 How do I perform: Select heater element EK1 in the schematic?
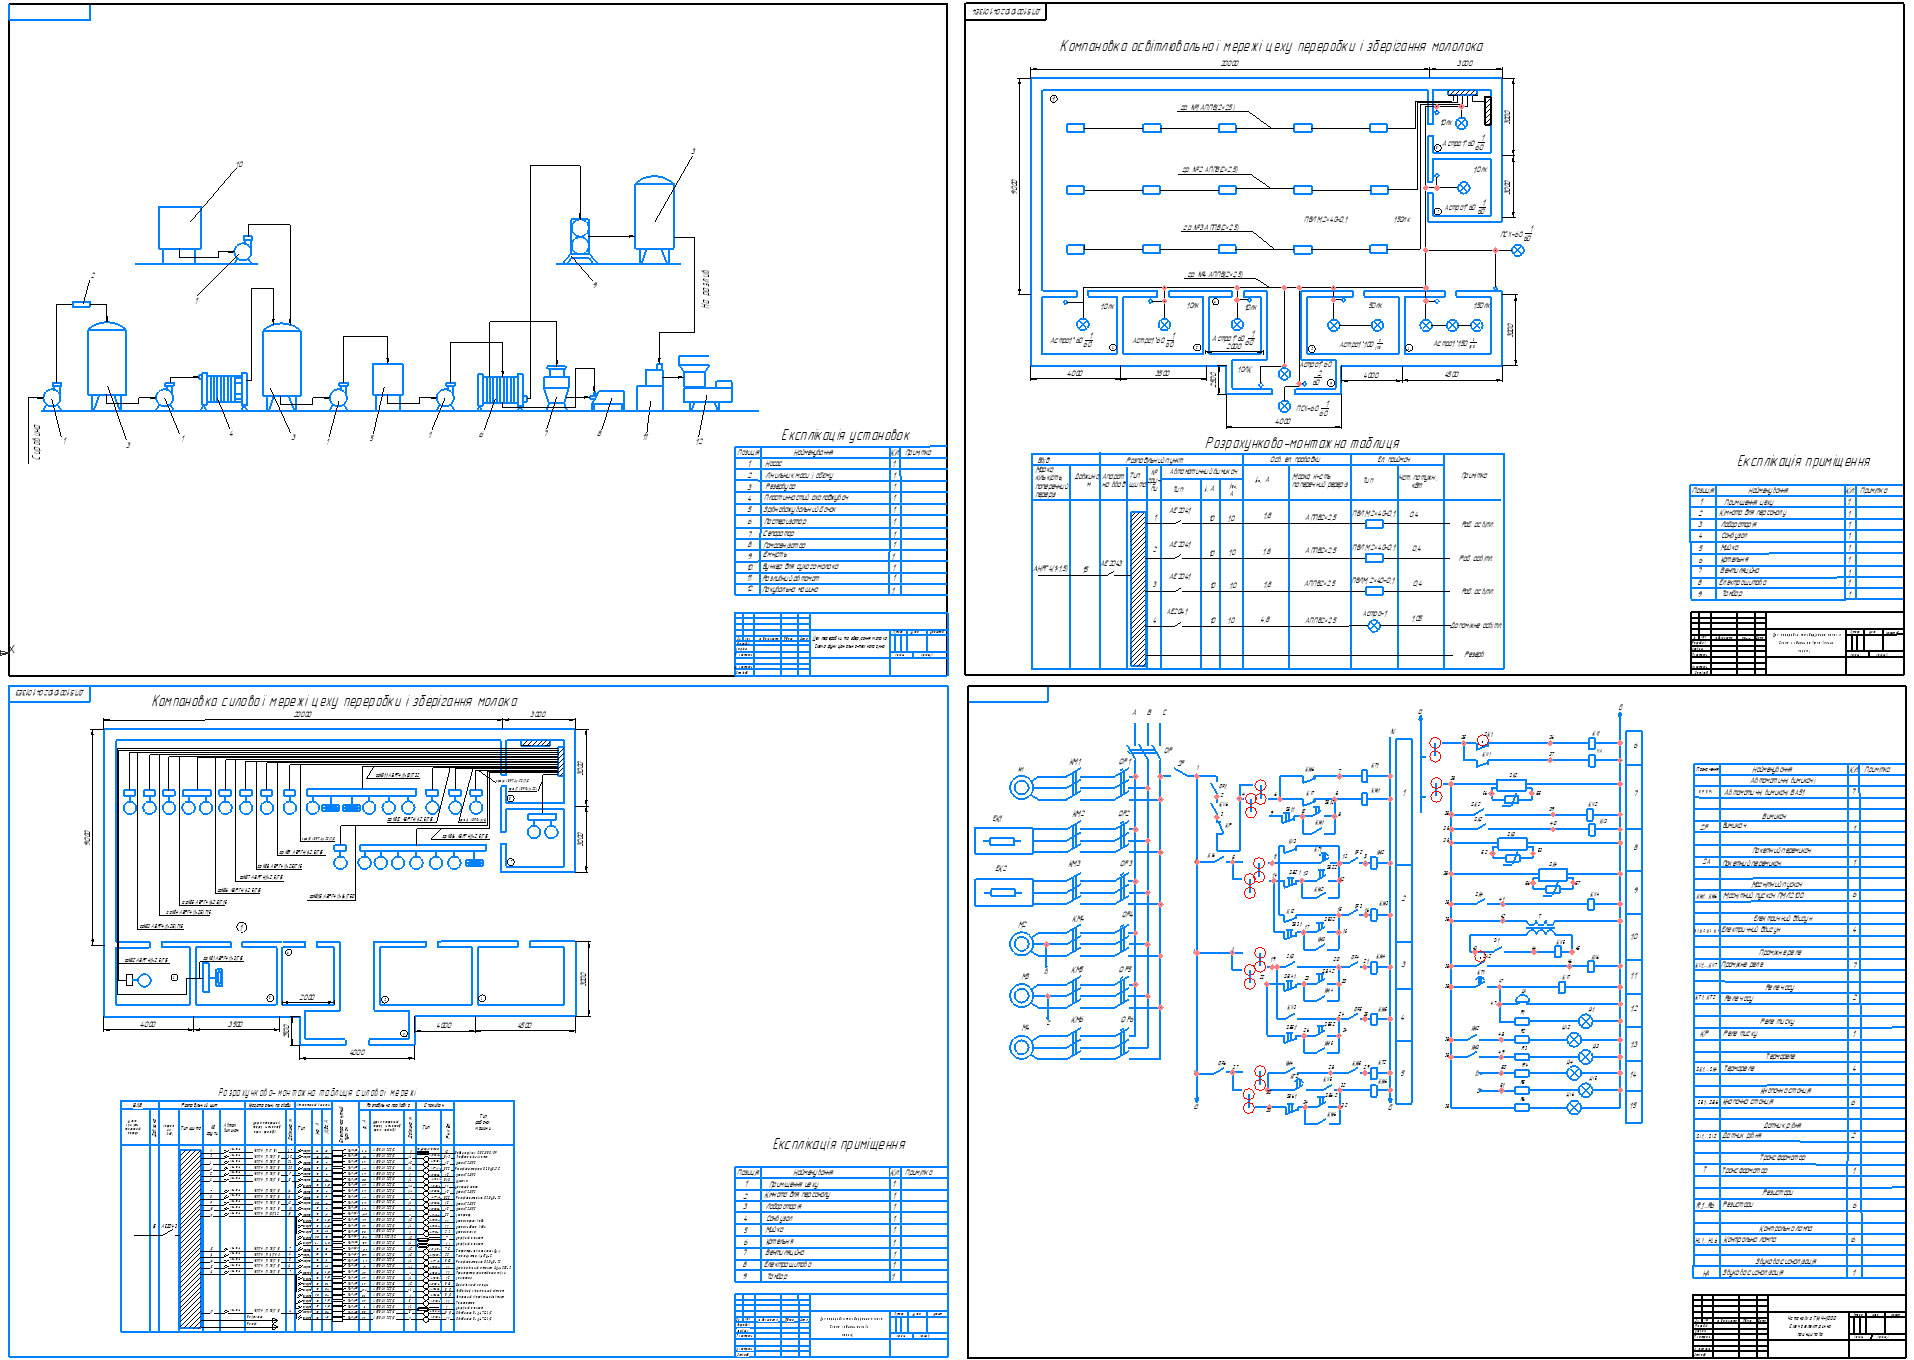(1003, 841)
